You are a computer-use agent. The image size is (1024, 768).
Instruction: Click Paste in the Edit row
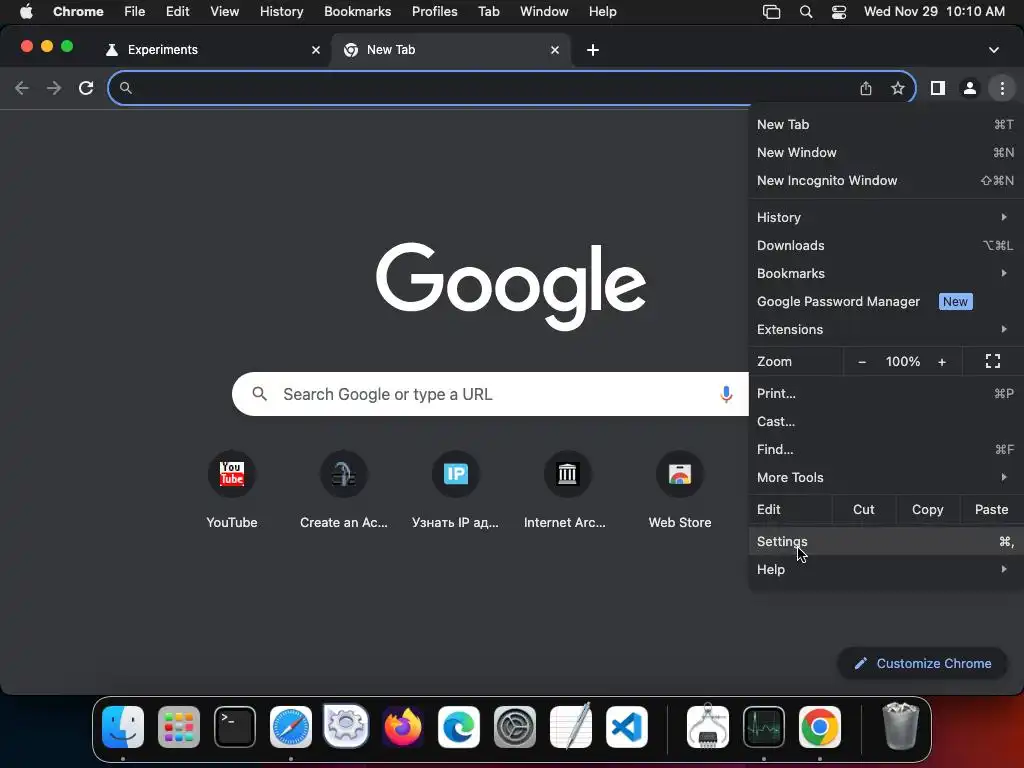(991, 509)
